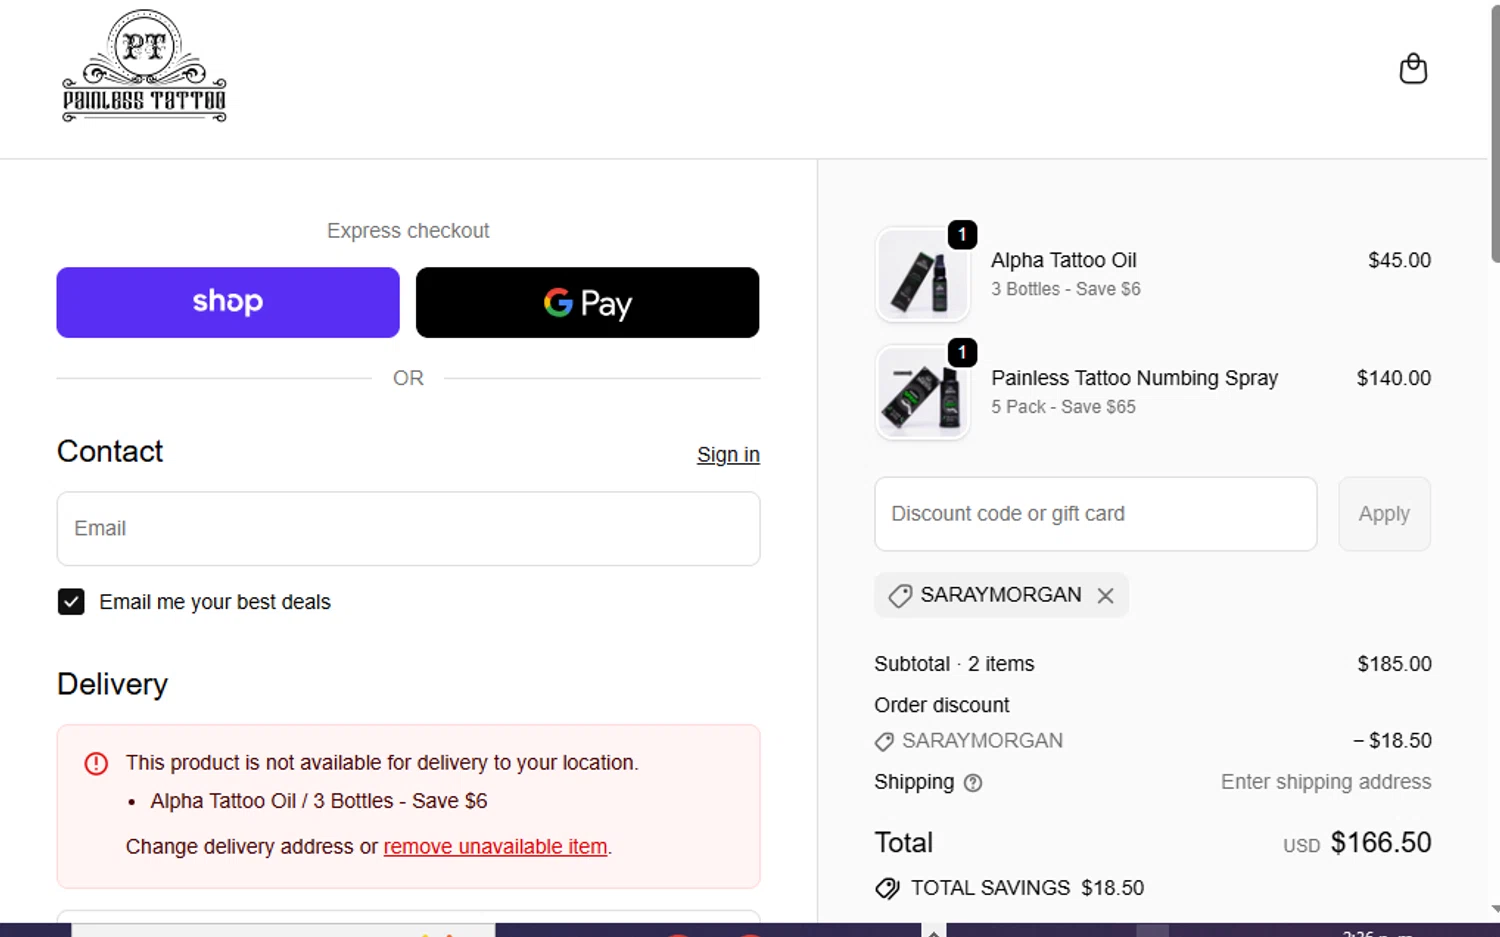1500x937 pixels.
Task: Focus the Email input field
Action: [408, 528]
